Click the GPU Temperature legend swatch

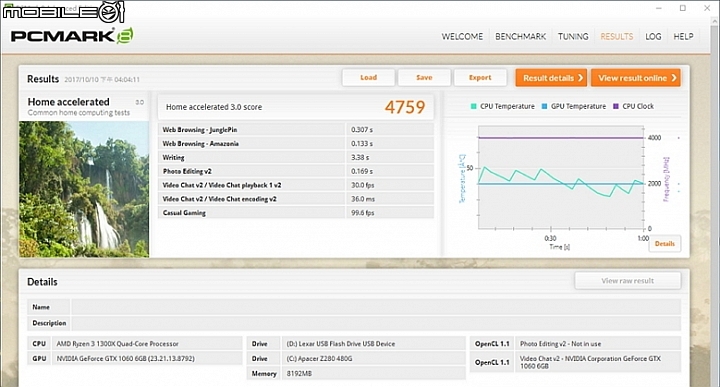545,106
